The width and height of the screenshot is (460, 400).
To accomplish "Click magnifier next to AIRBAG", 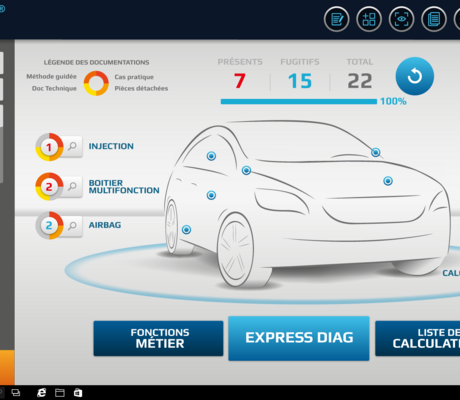I will 72,226.
